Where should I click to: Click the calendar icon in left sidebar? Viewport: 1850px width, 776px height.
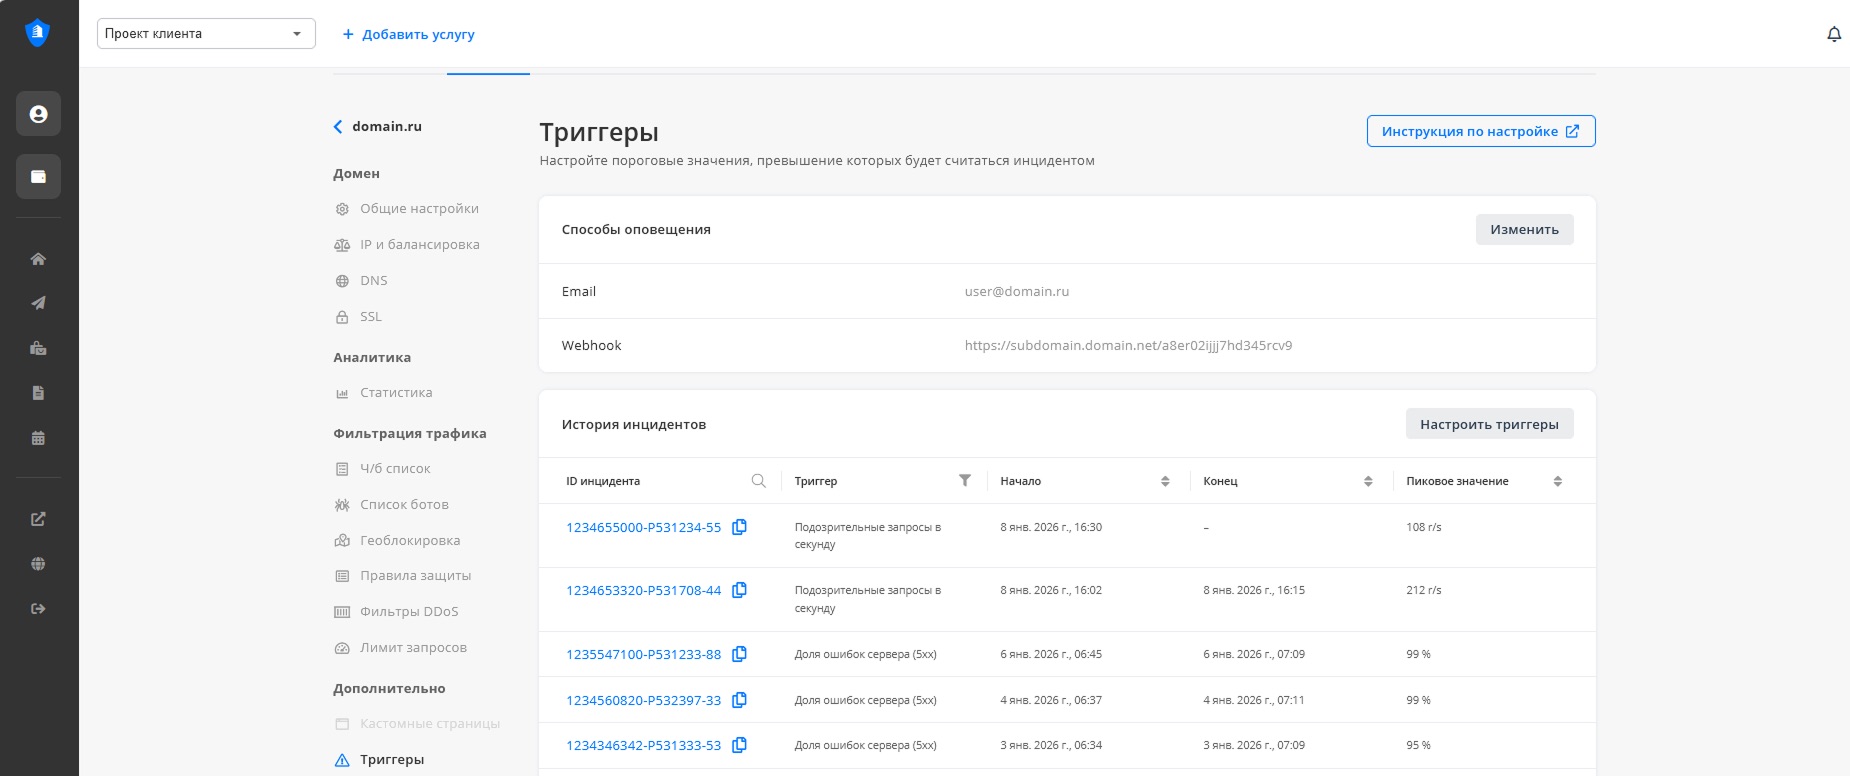(38, 438)
